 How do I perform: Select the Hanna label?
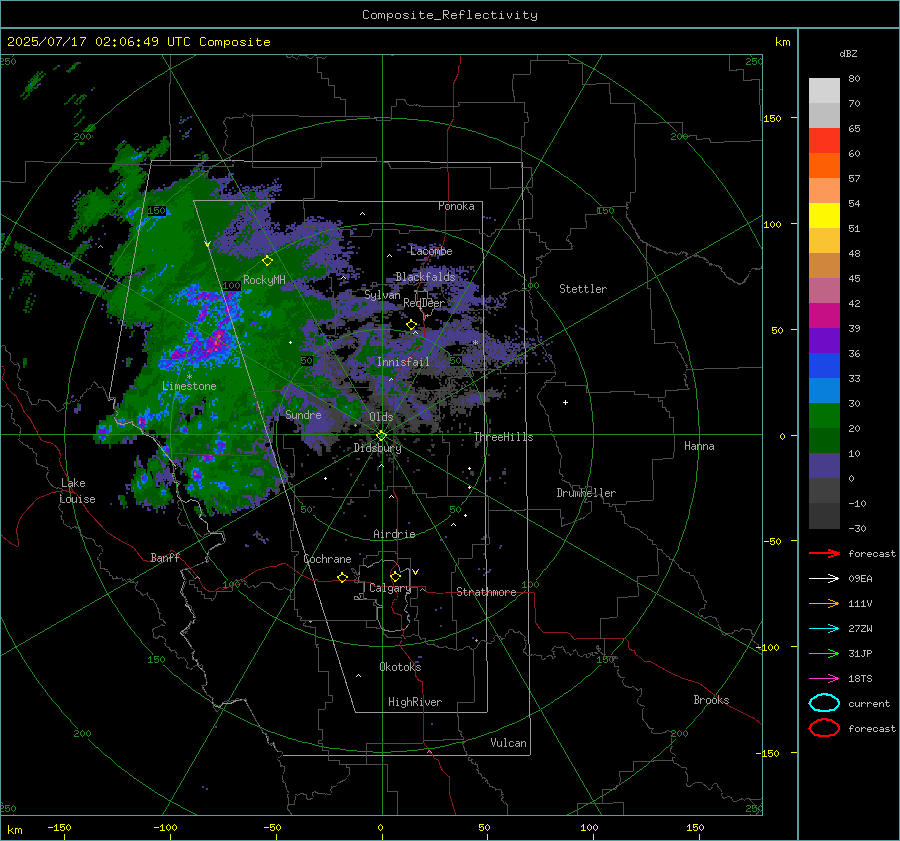point(699,446)
